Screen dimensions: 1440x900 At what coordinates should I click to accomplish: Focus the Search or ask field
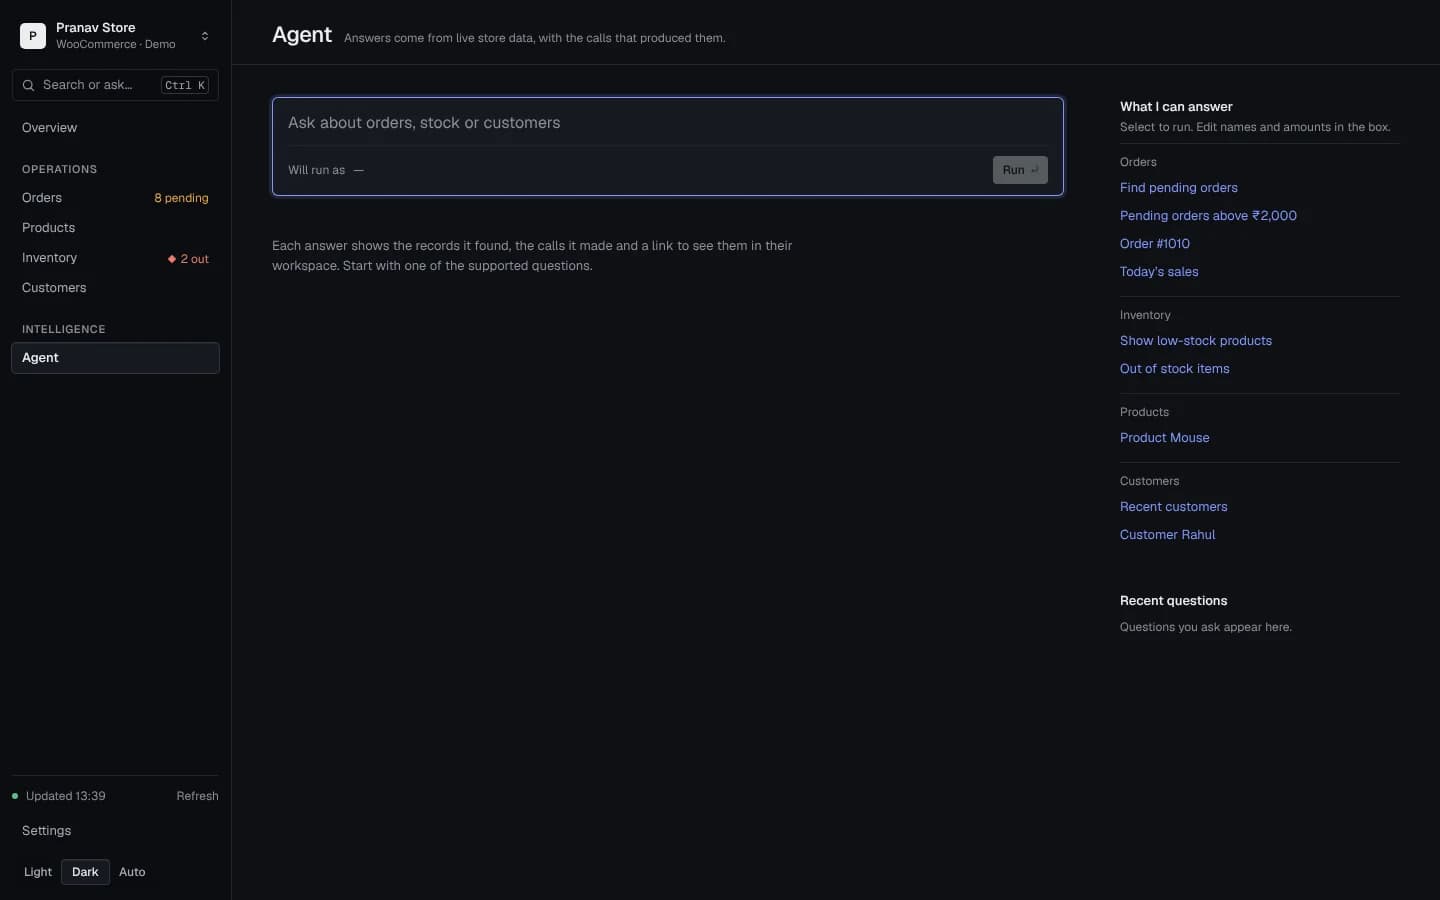(x=115, y=85)
